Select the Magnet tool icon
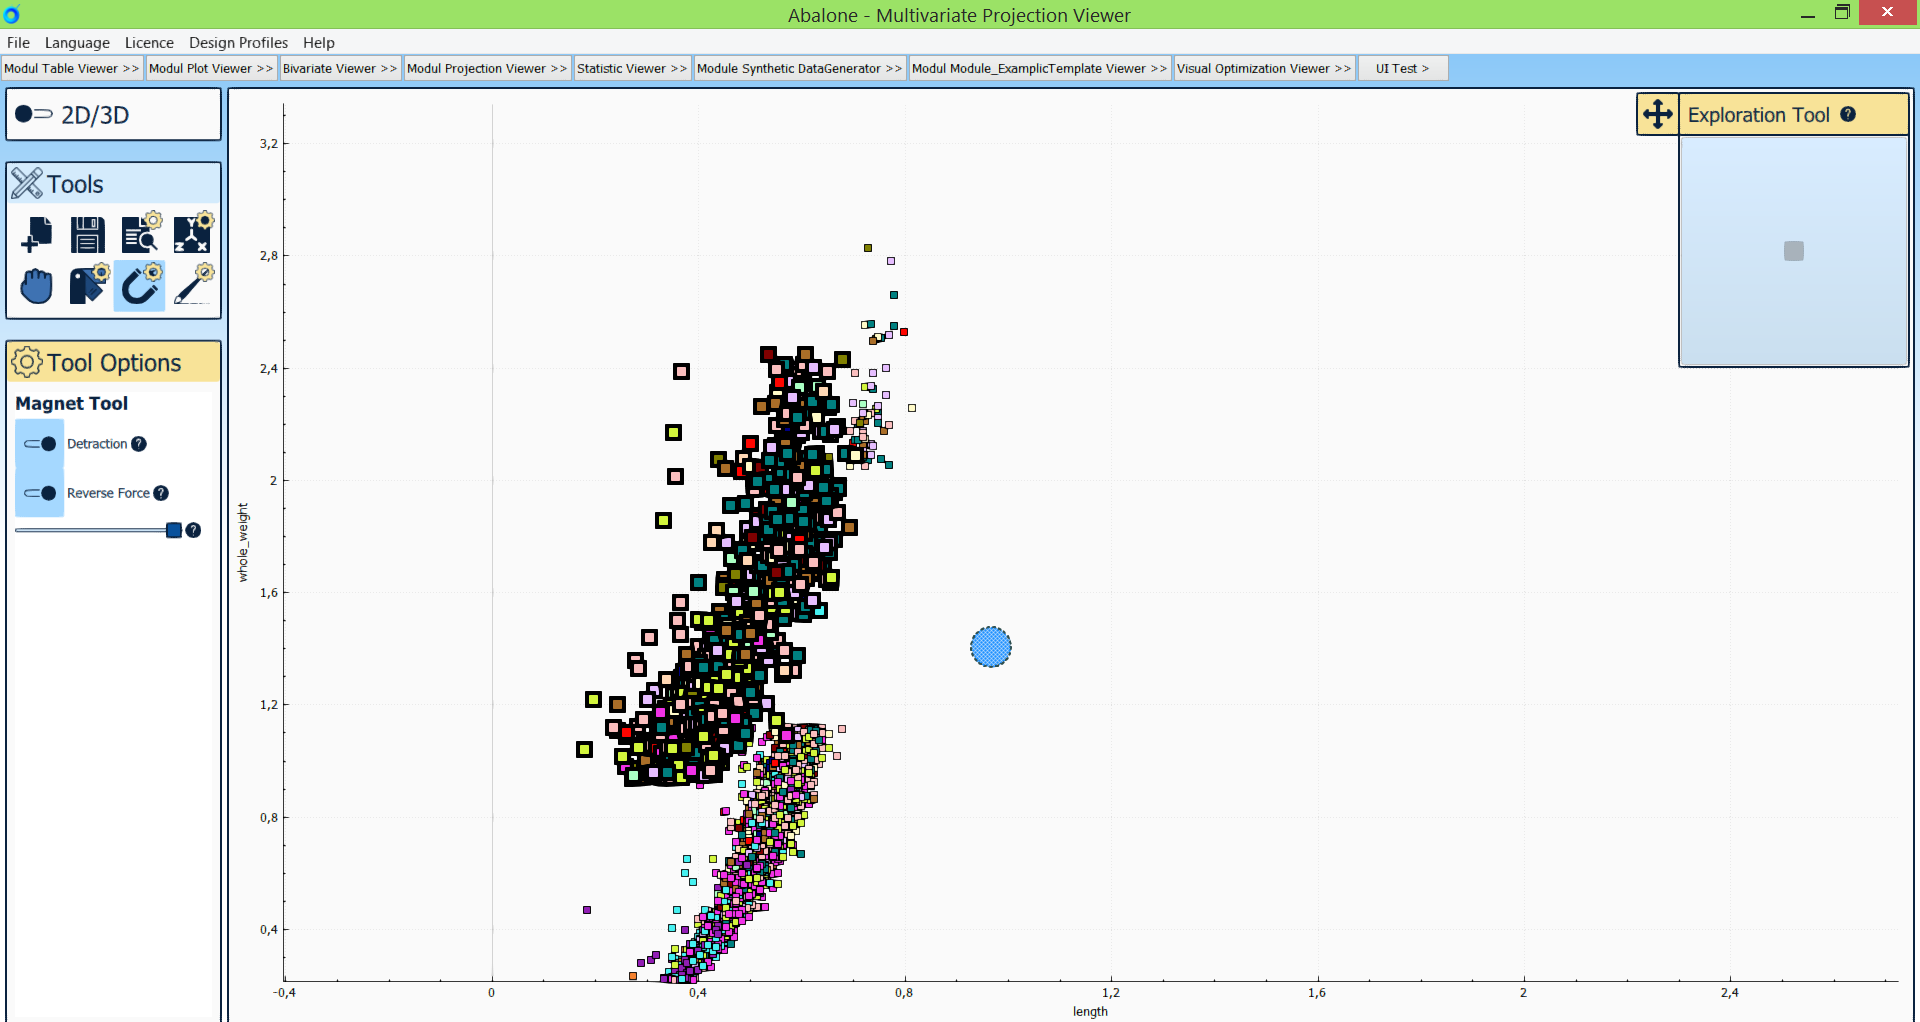Screen dimensions: 1920x1022 [140, 286]
